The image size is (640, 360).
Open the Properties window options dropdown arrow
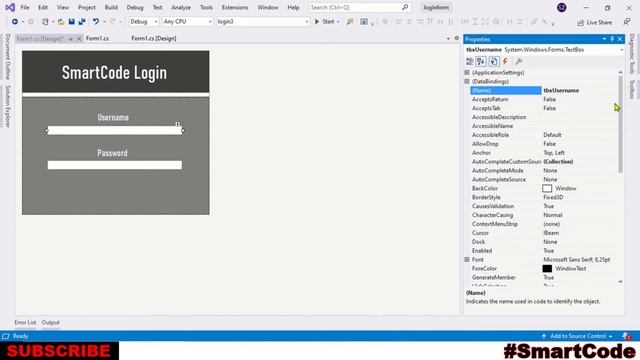coord(604,39)
